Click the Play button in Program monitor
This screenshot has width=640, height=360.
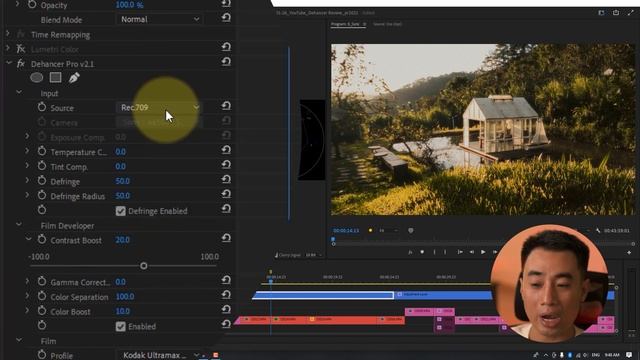click(483, 252)
